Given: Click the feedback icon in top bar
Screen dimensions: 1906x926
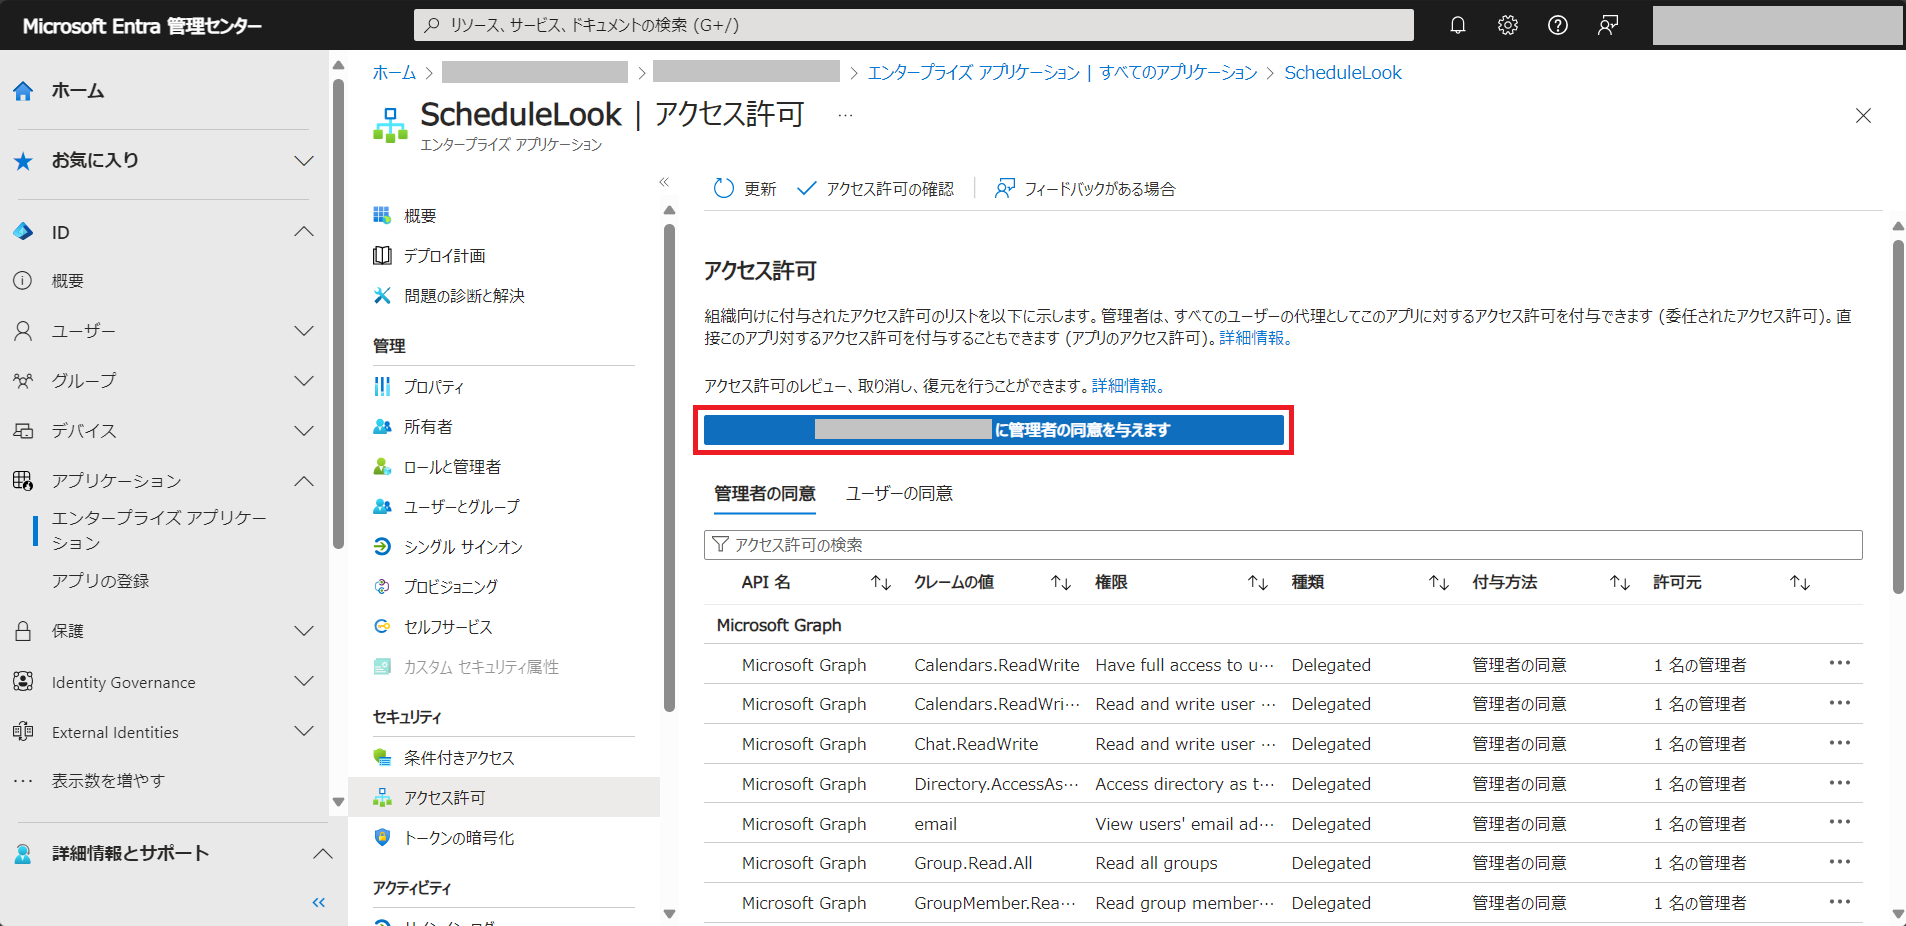Looking at the screenshot, I should pos(1608,25).
